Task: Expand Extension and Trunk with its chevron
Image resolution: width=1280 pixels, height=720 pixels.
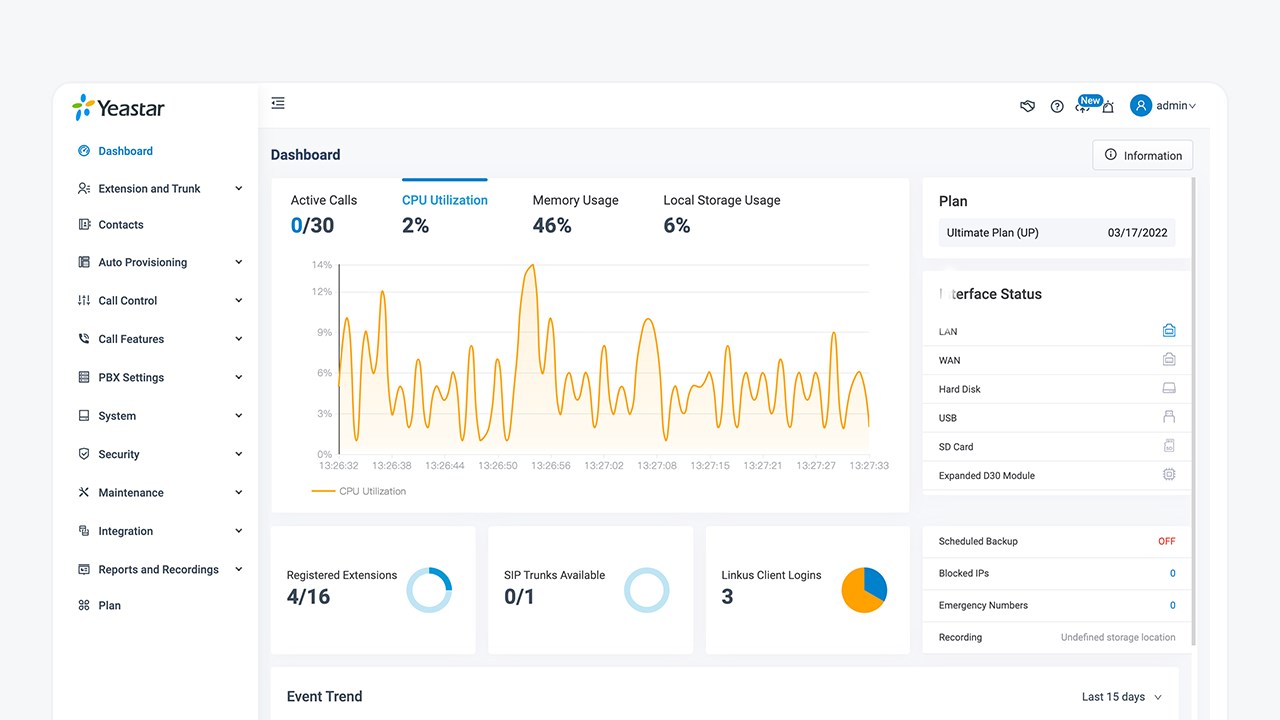Action: click(x=239, y=188)
